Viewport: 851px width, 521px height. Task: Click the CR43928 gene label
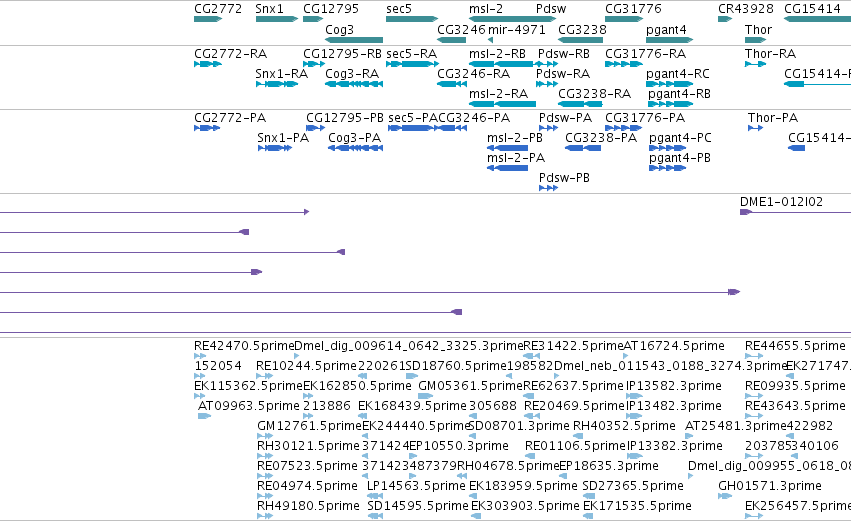point(746,9)
